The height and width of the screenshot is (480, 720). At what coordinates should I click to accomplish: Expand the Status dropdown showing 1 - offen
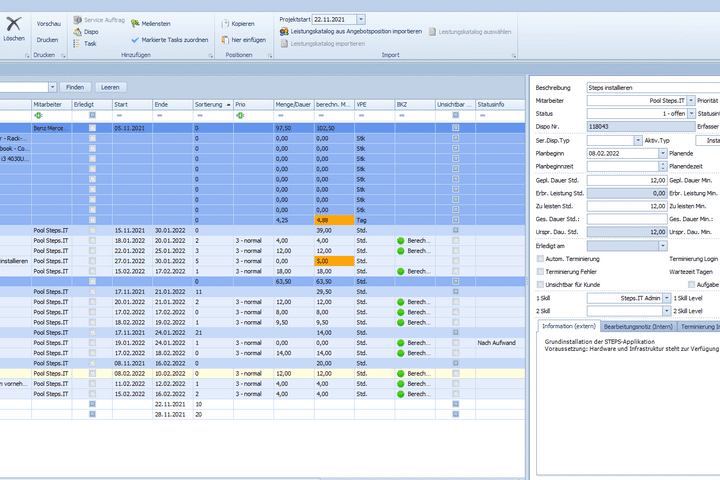(690, 114)
